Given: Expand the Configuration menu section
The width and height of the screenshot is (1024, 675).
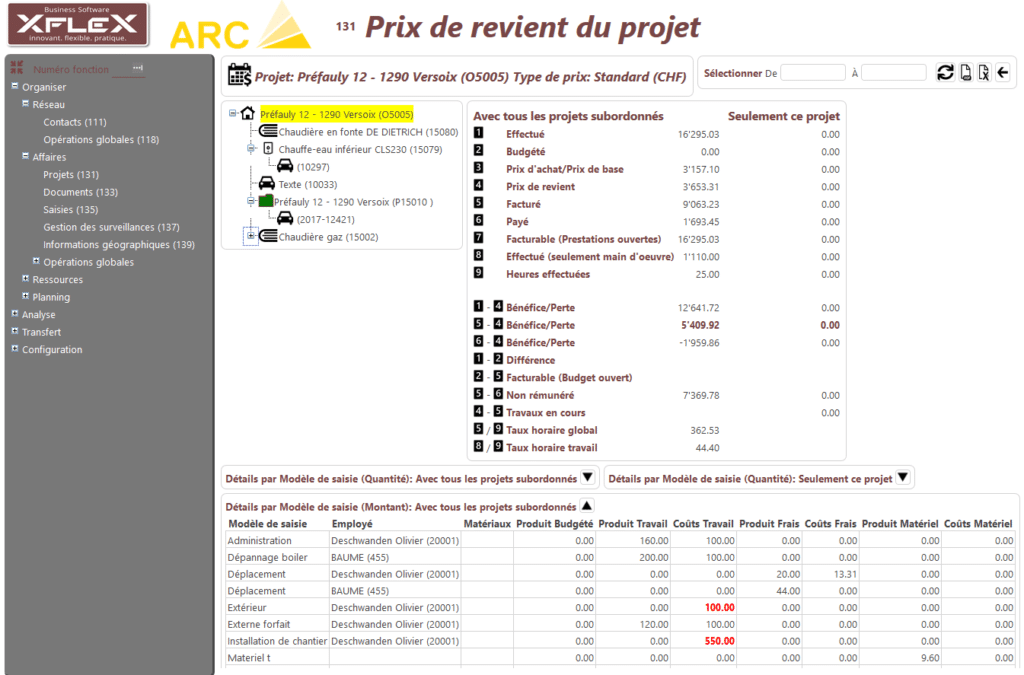Looking at the screenshot, I should point(14,349).
